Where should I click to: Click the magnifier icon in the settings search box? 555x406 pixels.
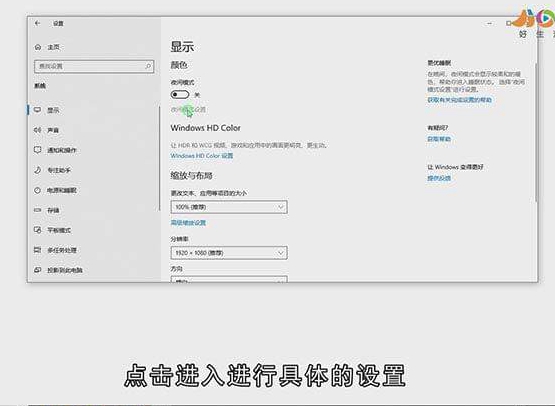tap(148, 66)
